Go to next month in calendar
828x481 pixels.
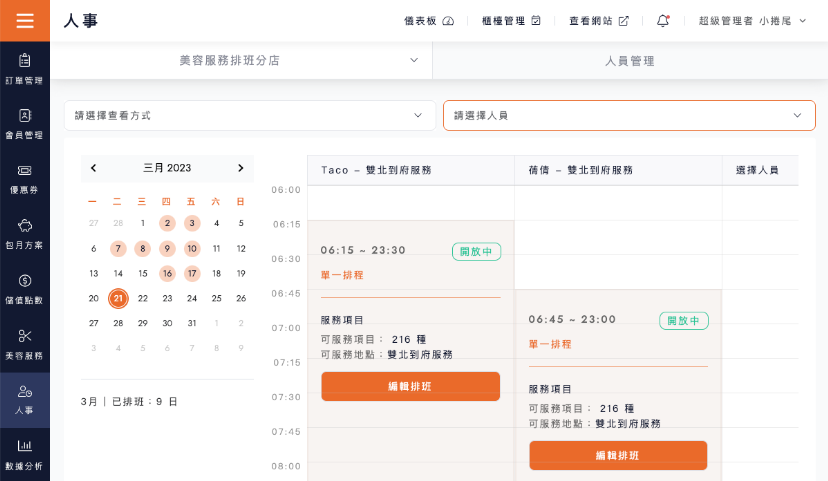pyautogui.click(x=241, y=168)
